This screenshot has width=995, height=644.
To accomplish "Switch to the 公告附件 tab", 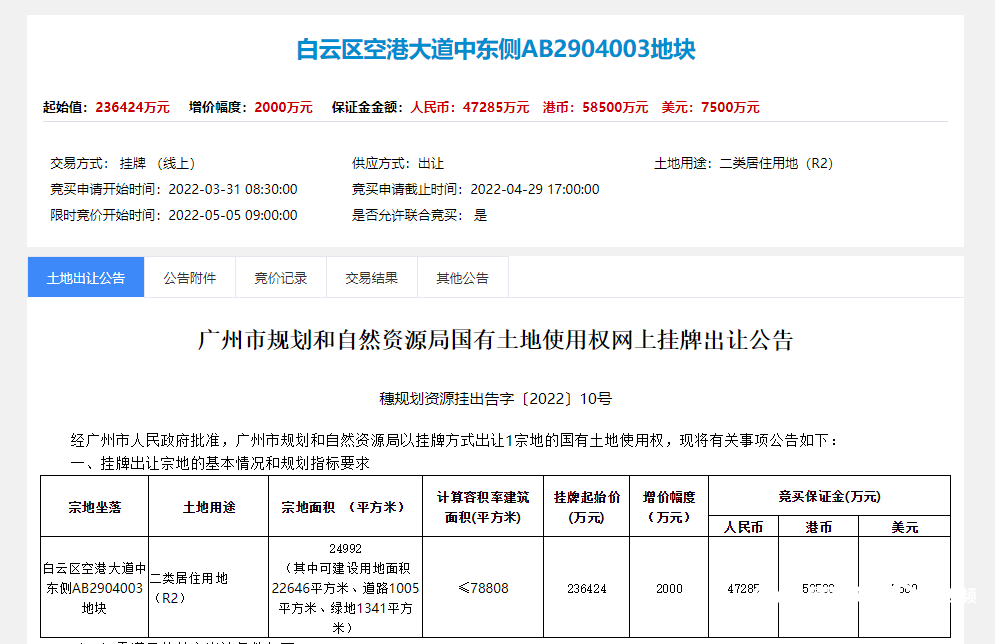I will [190, 277].
